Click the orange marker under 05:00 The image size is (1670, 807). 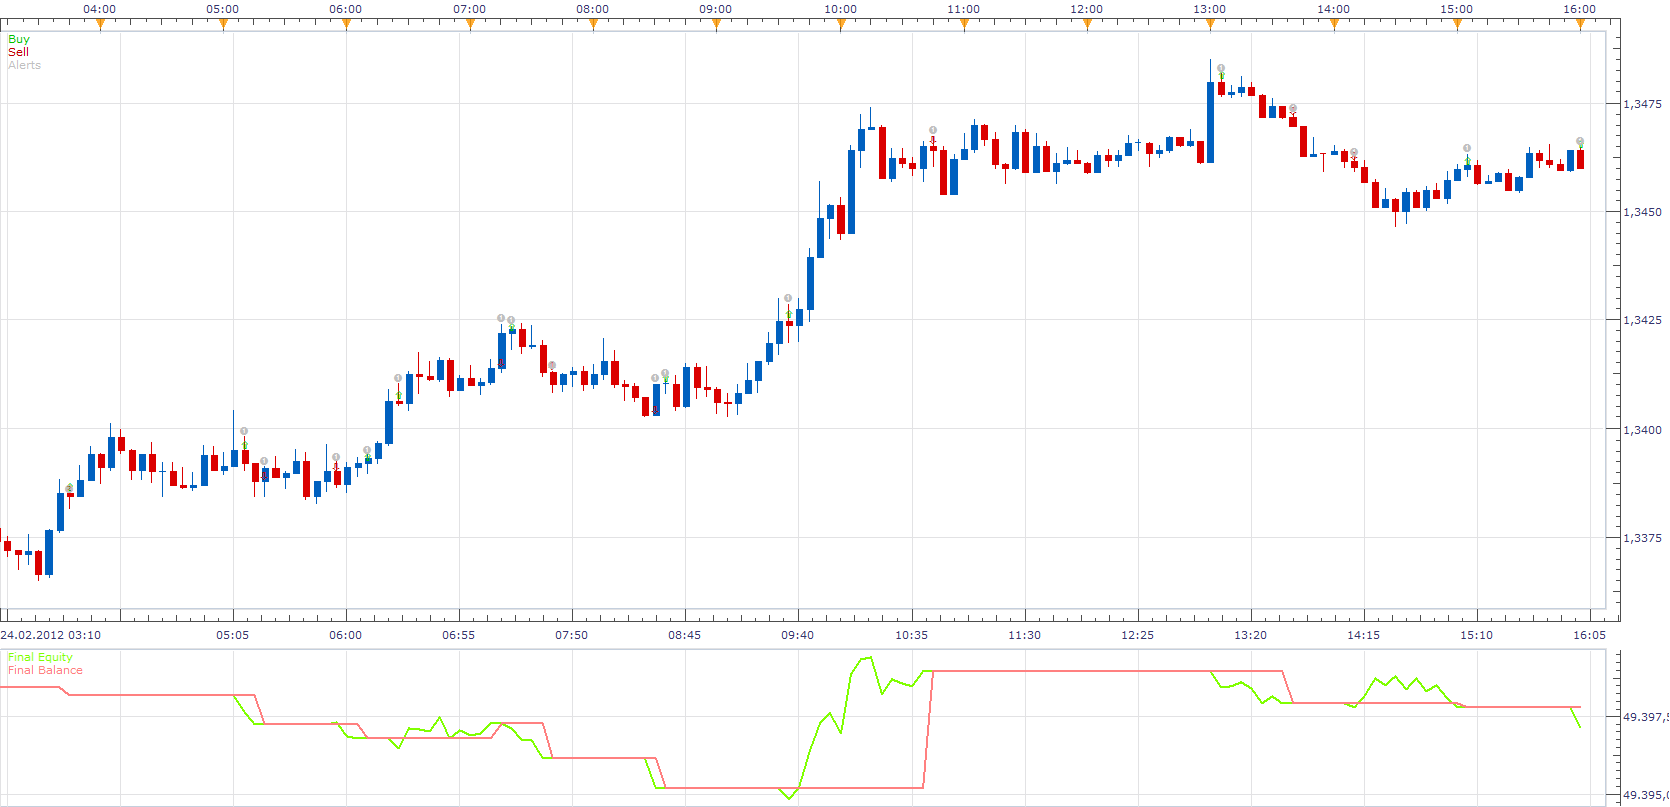pos(223,25)
